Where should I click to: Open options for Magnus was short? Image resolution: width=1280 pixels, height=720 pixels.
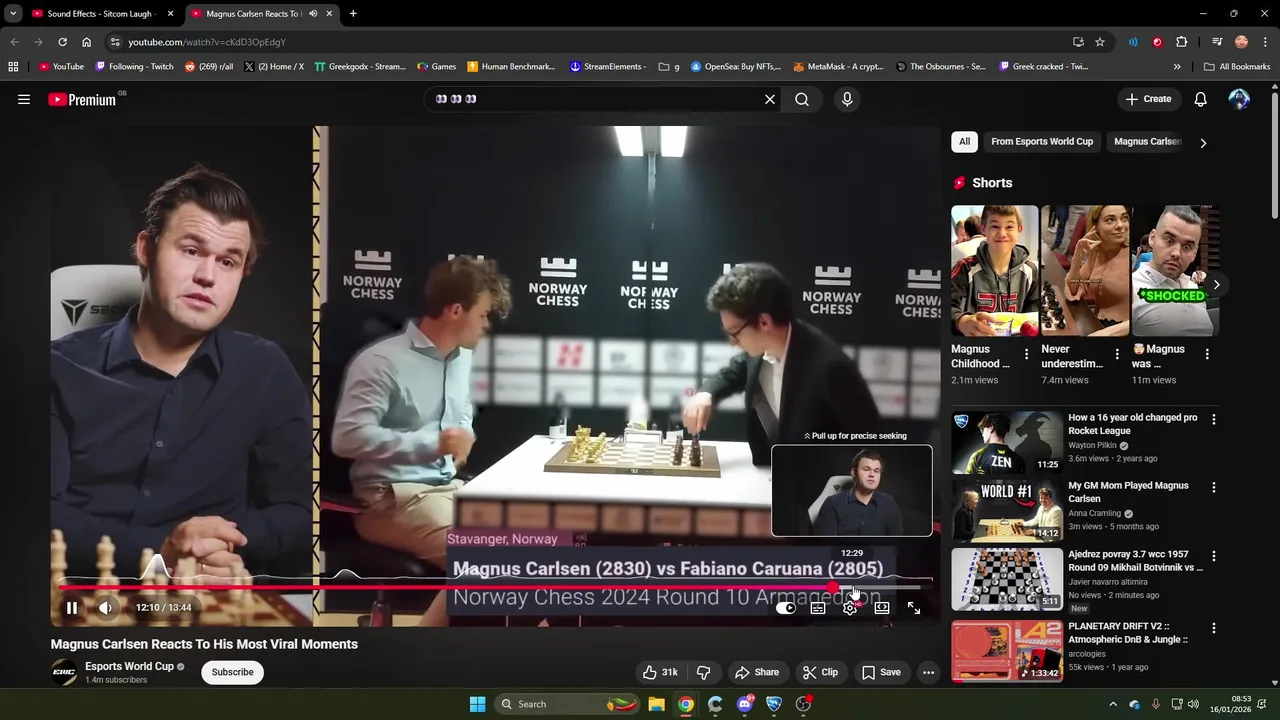(x=1207, y=354)
